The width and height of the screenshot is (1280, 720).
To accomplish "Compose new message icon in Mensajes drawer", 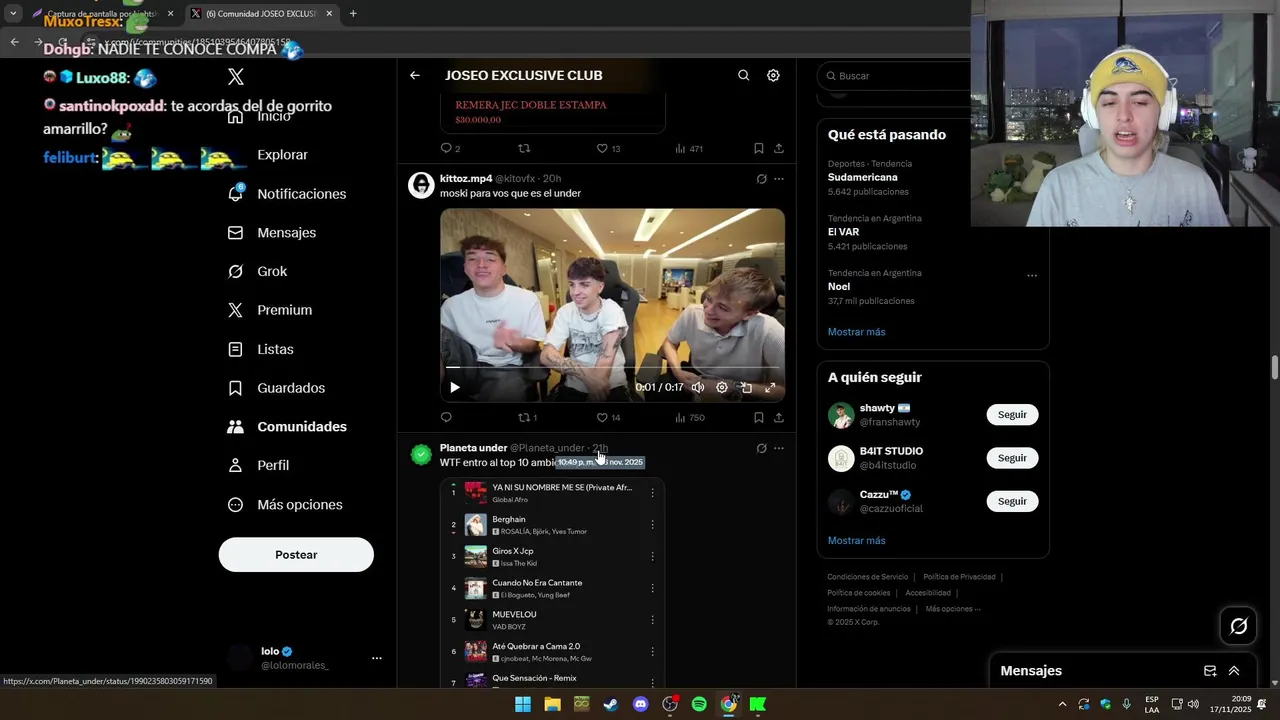I will point(1210,671).
